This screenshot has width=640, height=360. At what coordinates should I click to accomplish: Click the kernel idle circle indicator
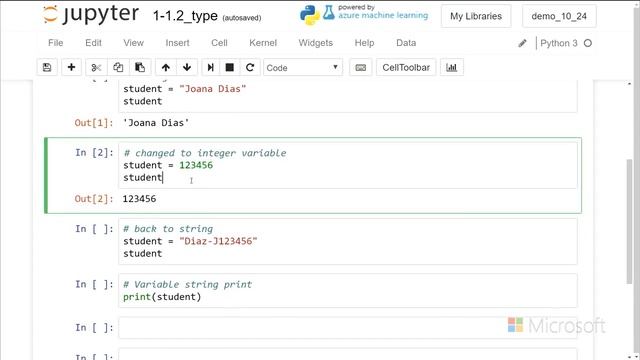tap(588, 43)
